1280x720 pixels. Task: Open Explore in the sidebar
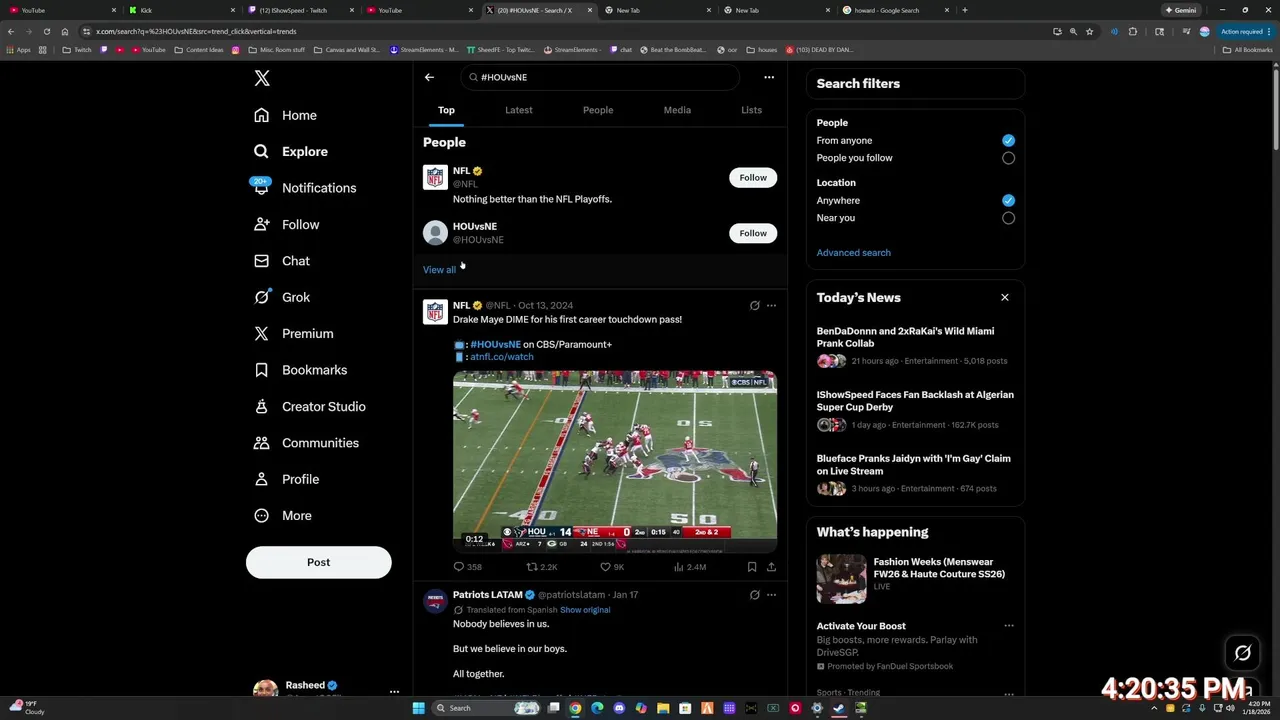(x=291, y=151)
